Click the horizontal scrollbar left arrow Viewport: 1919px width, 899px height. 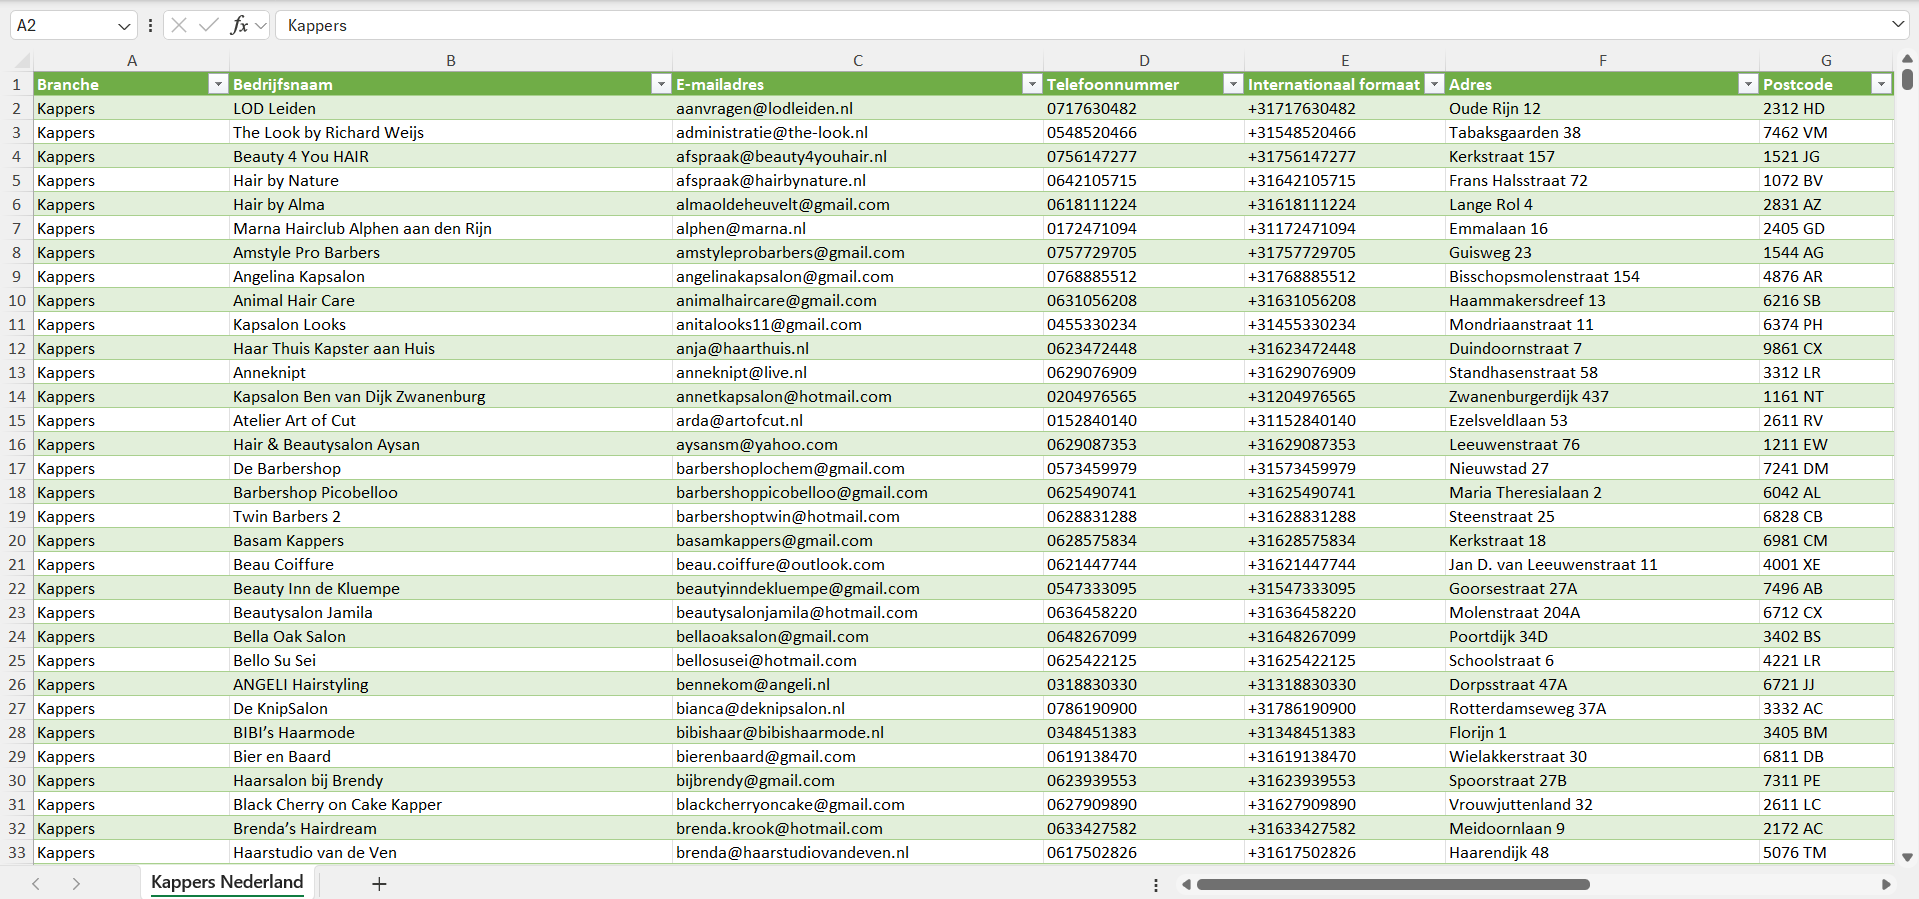pos(1186,884)
